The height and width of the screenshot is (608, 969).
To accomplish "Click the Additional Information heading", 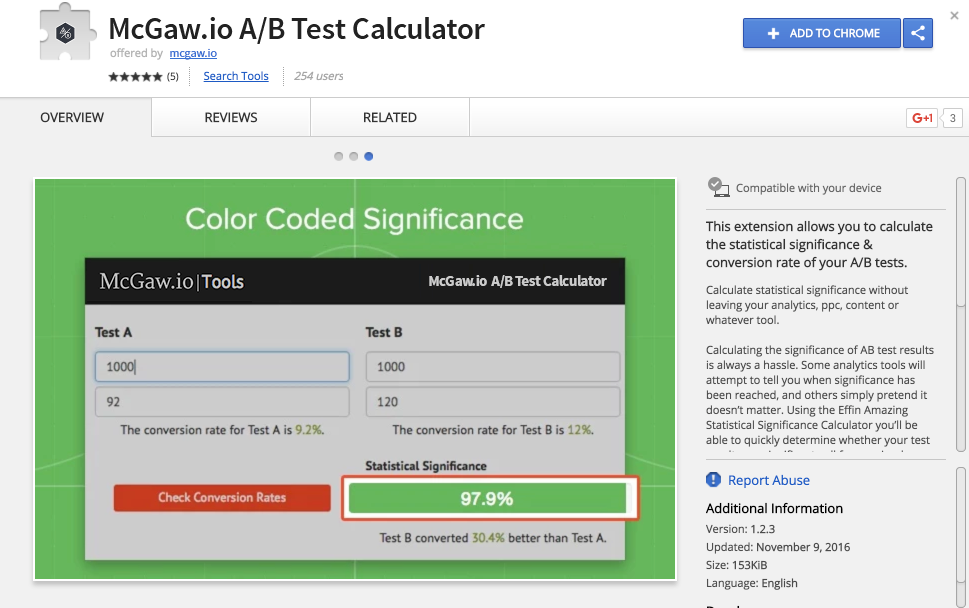I will 774,508.
